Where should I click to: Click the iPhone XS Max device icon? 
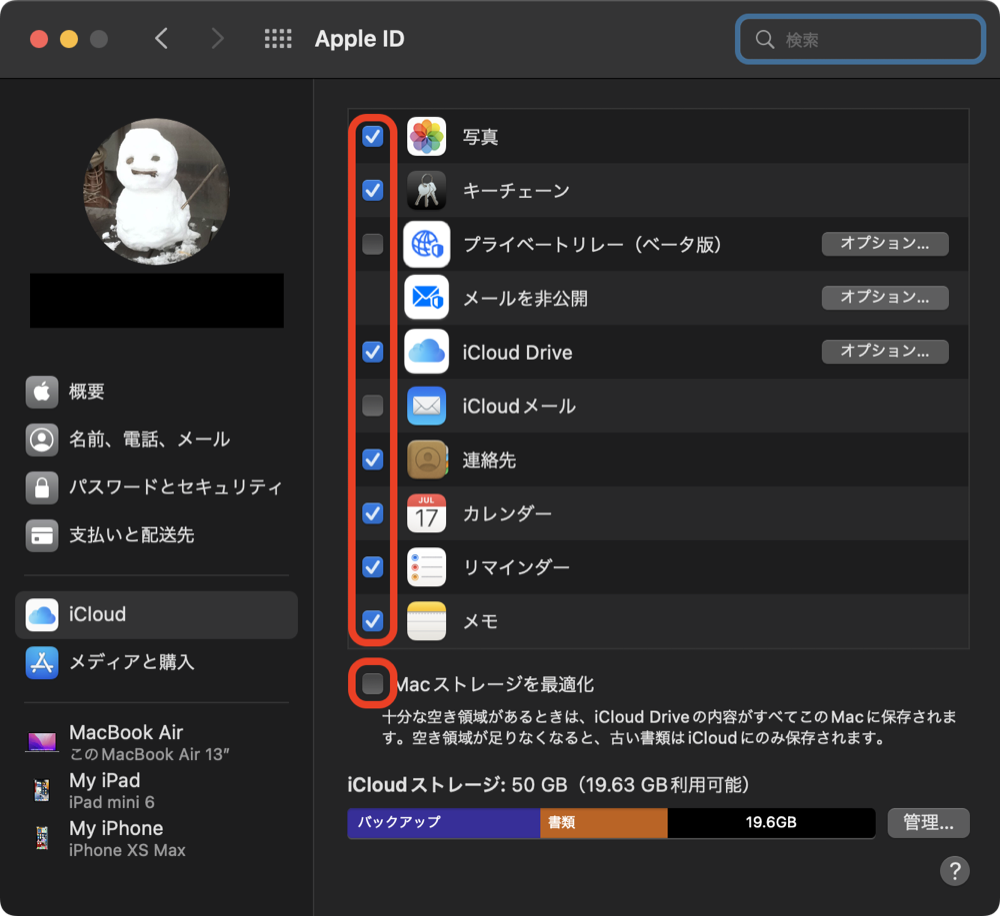(x=41, y=838)
